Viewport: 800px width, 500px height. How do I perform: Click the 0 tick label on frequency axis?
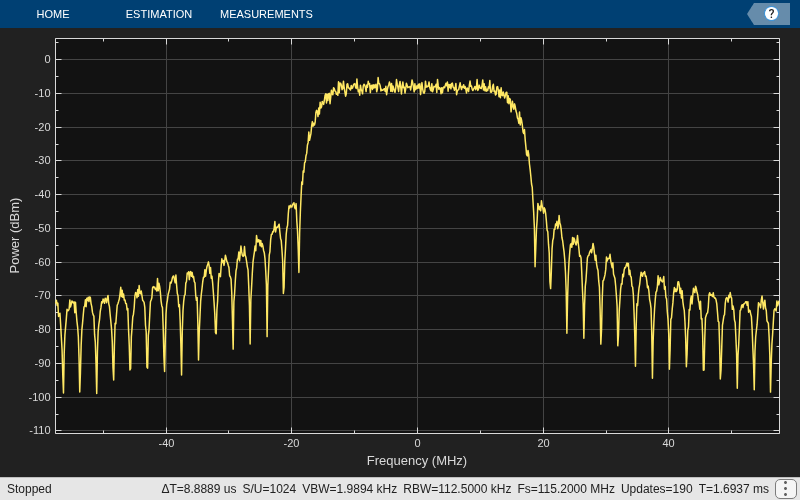(x=417, y=443)
